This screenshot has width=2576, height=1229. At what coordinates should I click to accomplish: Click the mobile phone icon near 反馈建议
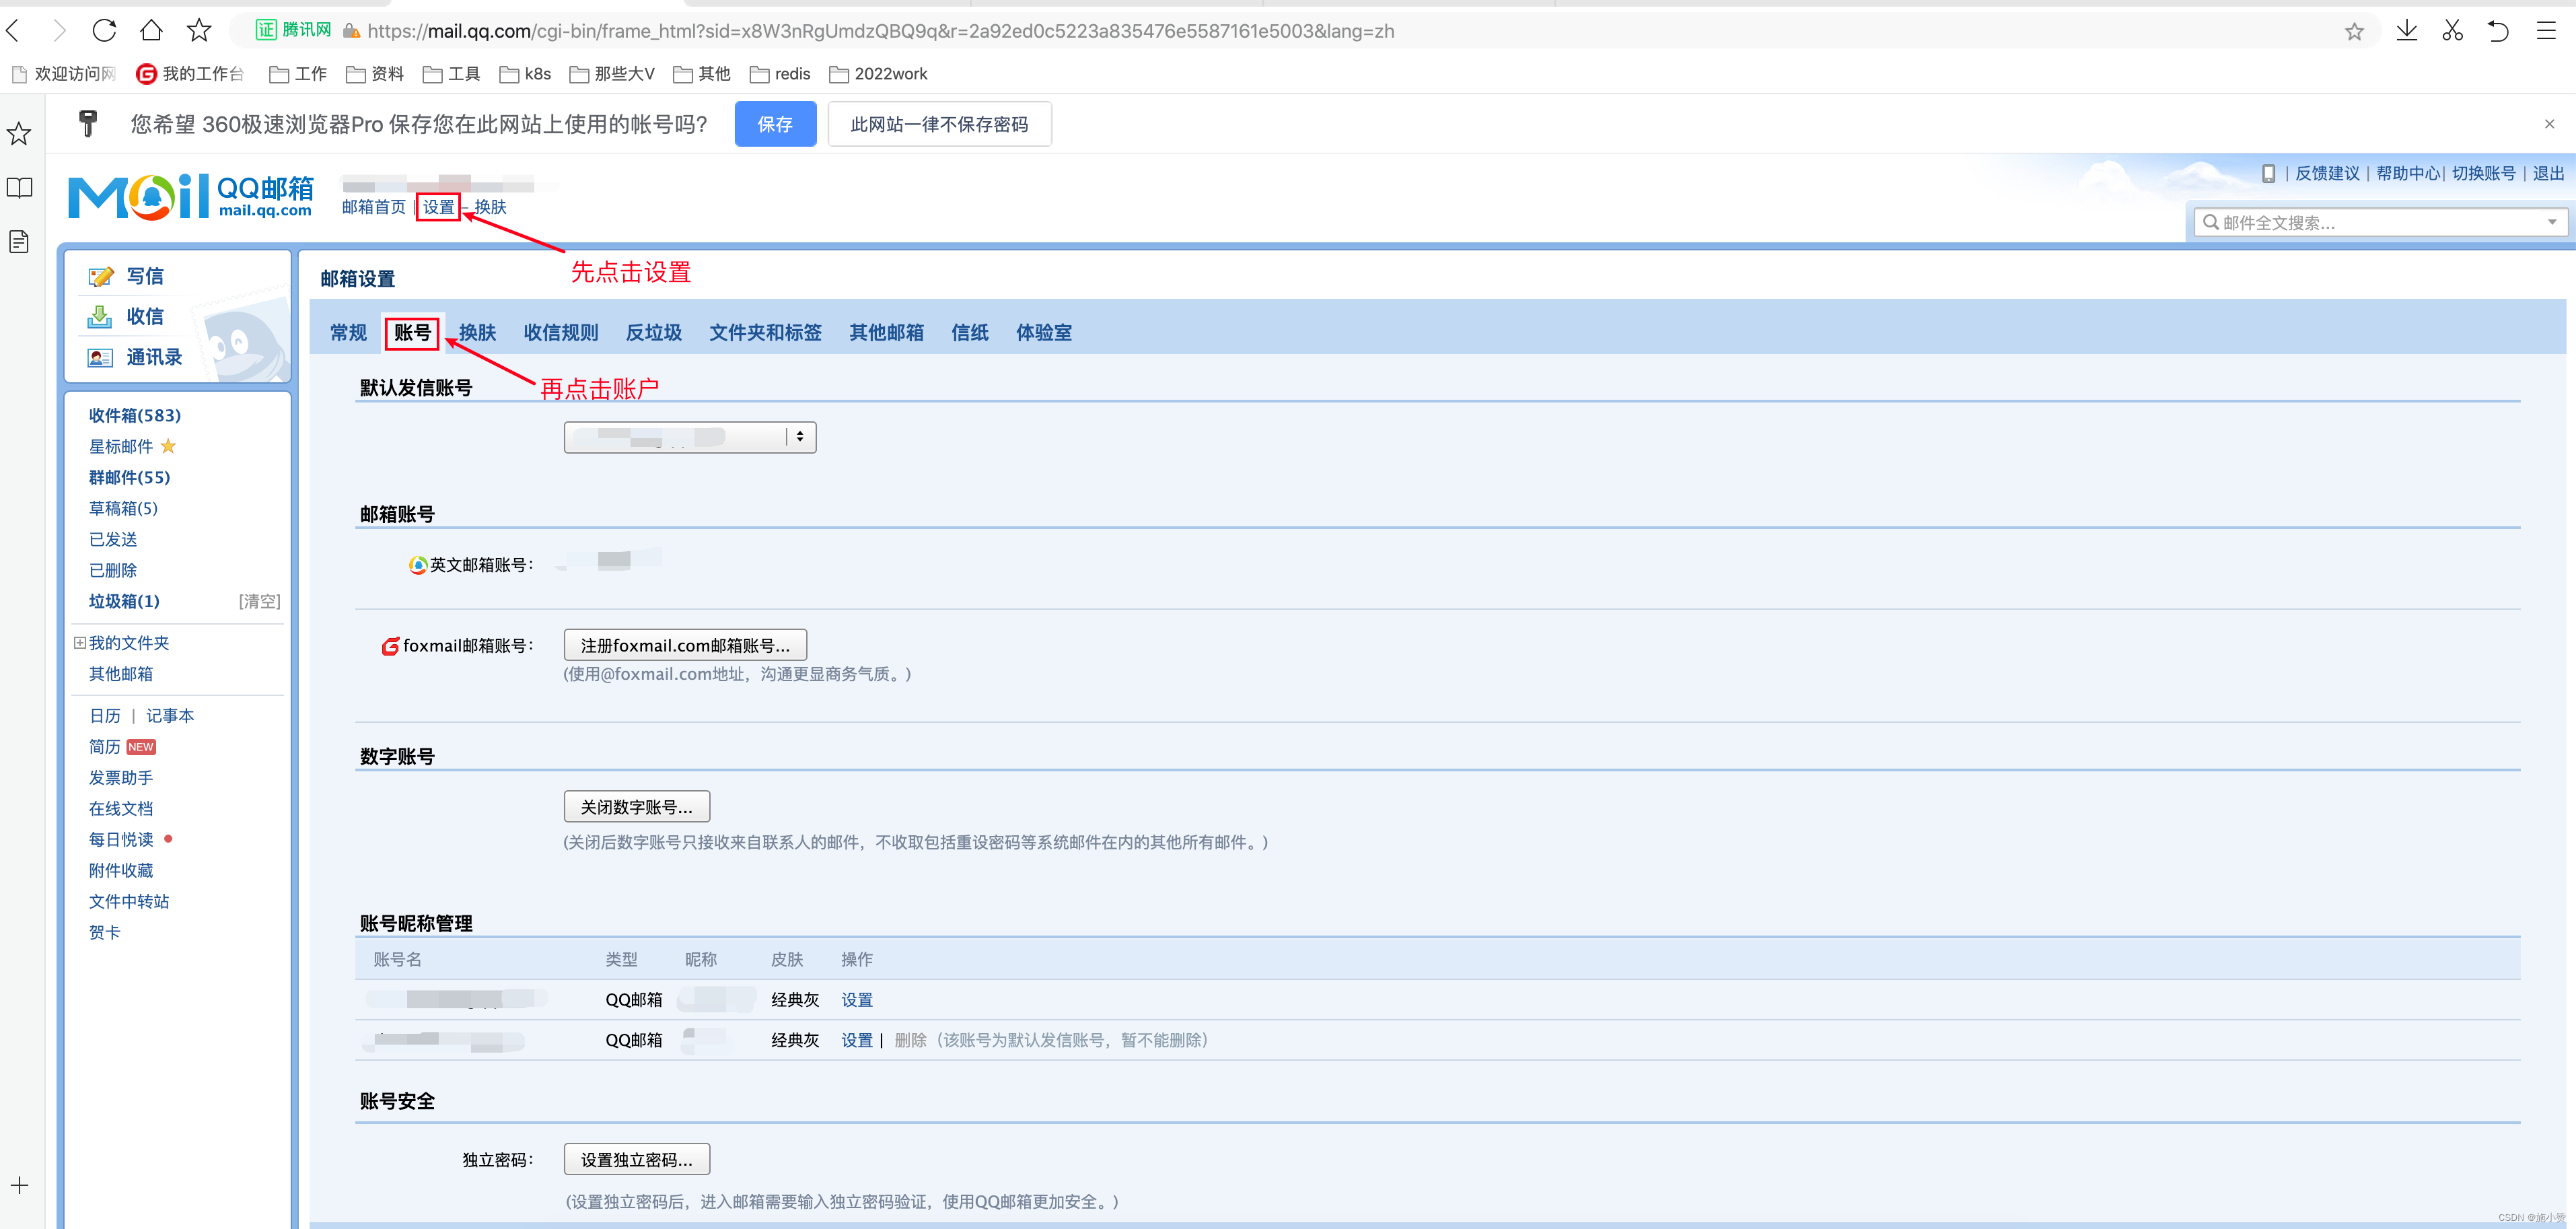pyautogui.click(x=2268, y=173)
